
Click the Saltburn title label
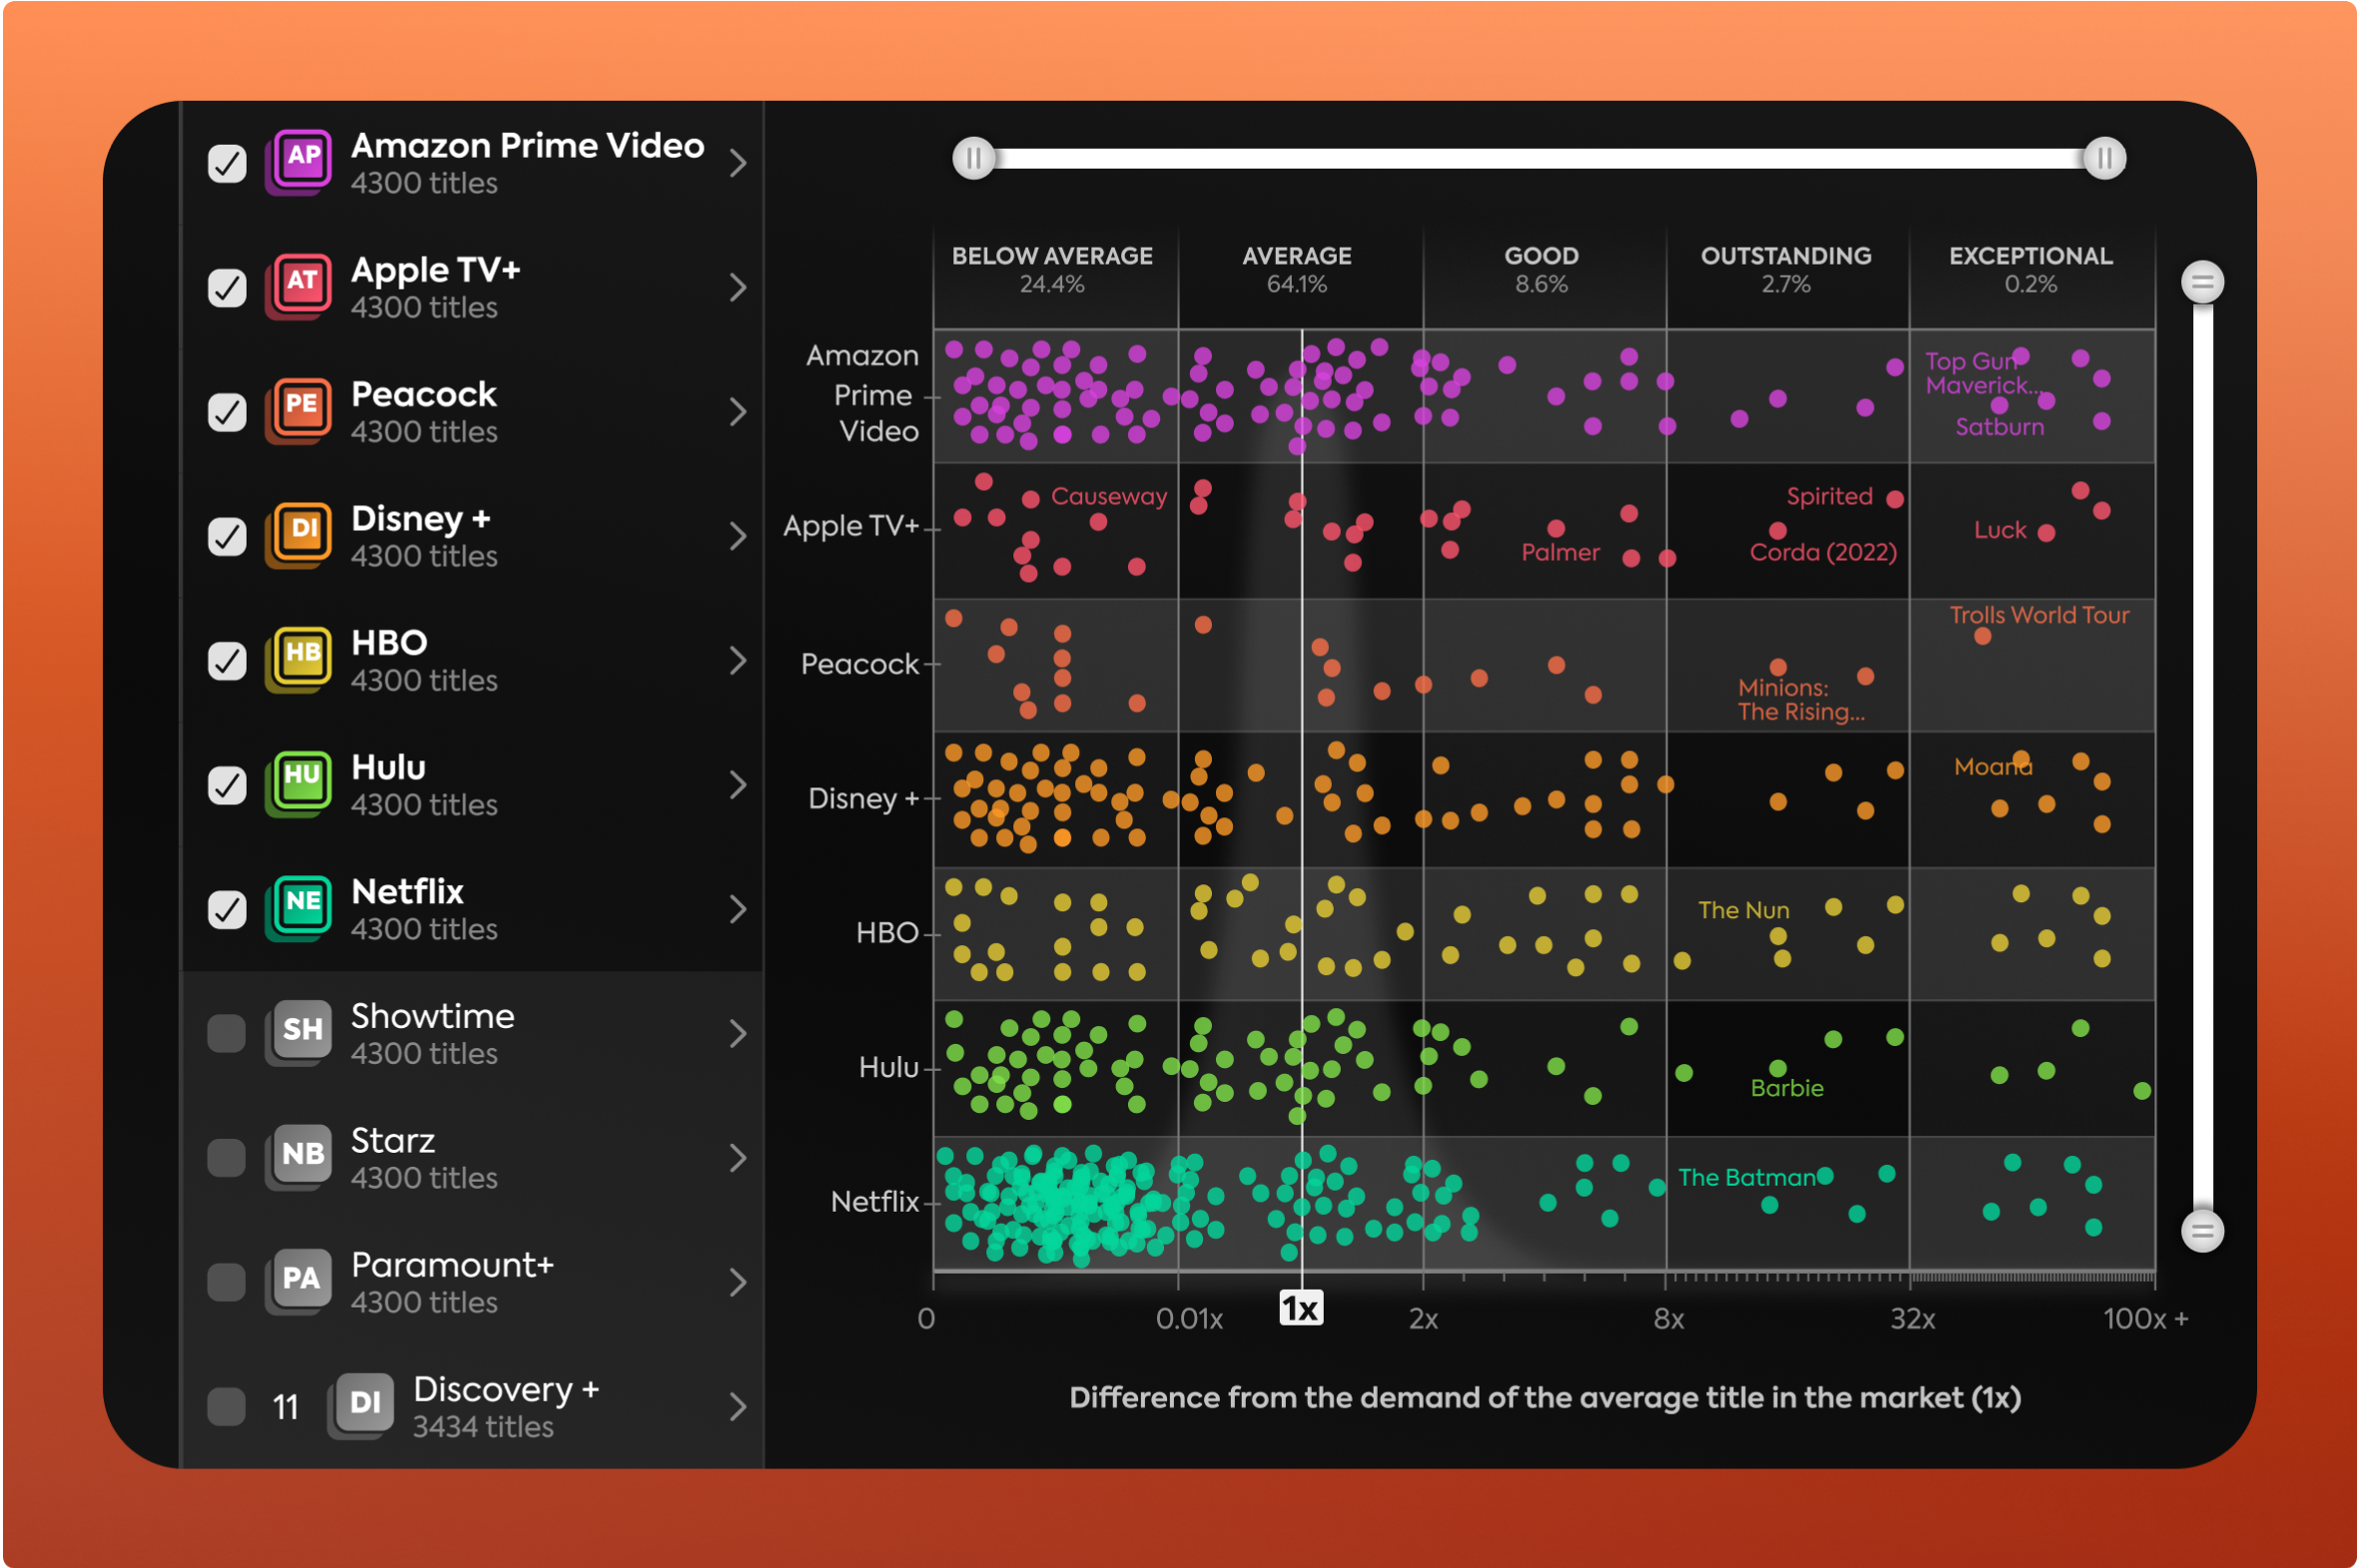[x=1999, y=427]
